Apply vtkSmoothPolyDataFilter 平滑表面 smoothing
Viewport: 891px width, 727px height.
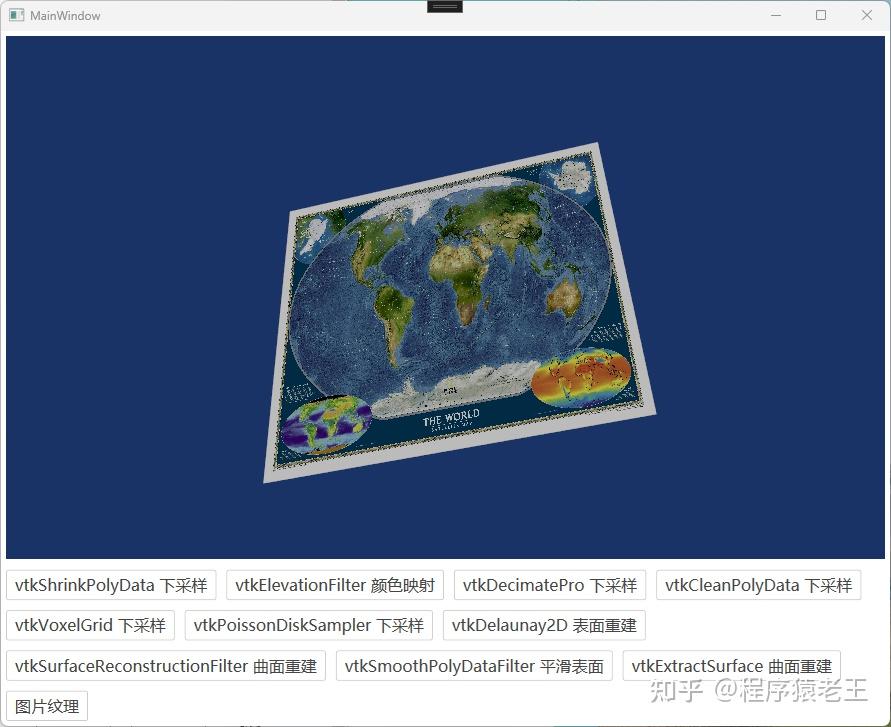(x=475, y=666)
